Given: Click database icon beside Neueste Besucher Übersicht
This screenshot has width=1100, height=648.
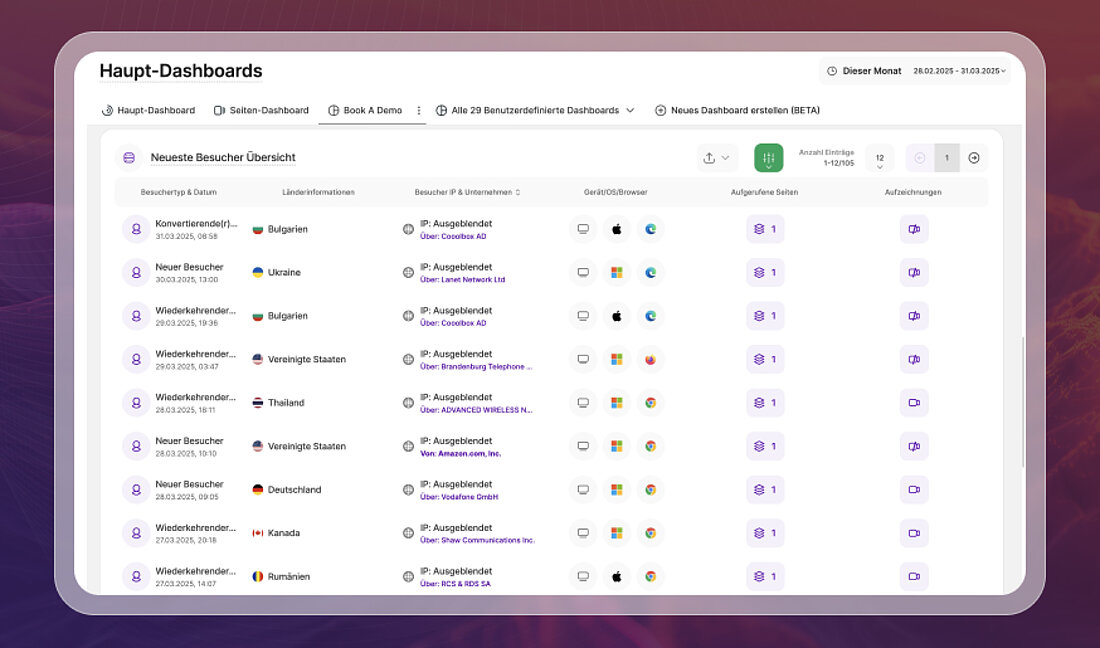Looking at the screenshot, I should (129, 158).
